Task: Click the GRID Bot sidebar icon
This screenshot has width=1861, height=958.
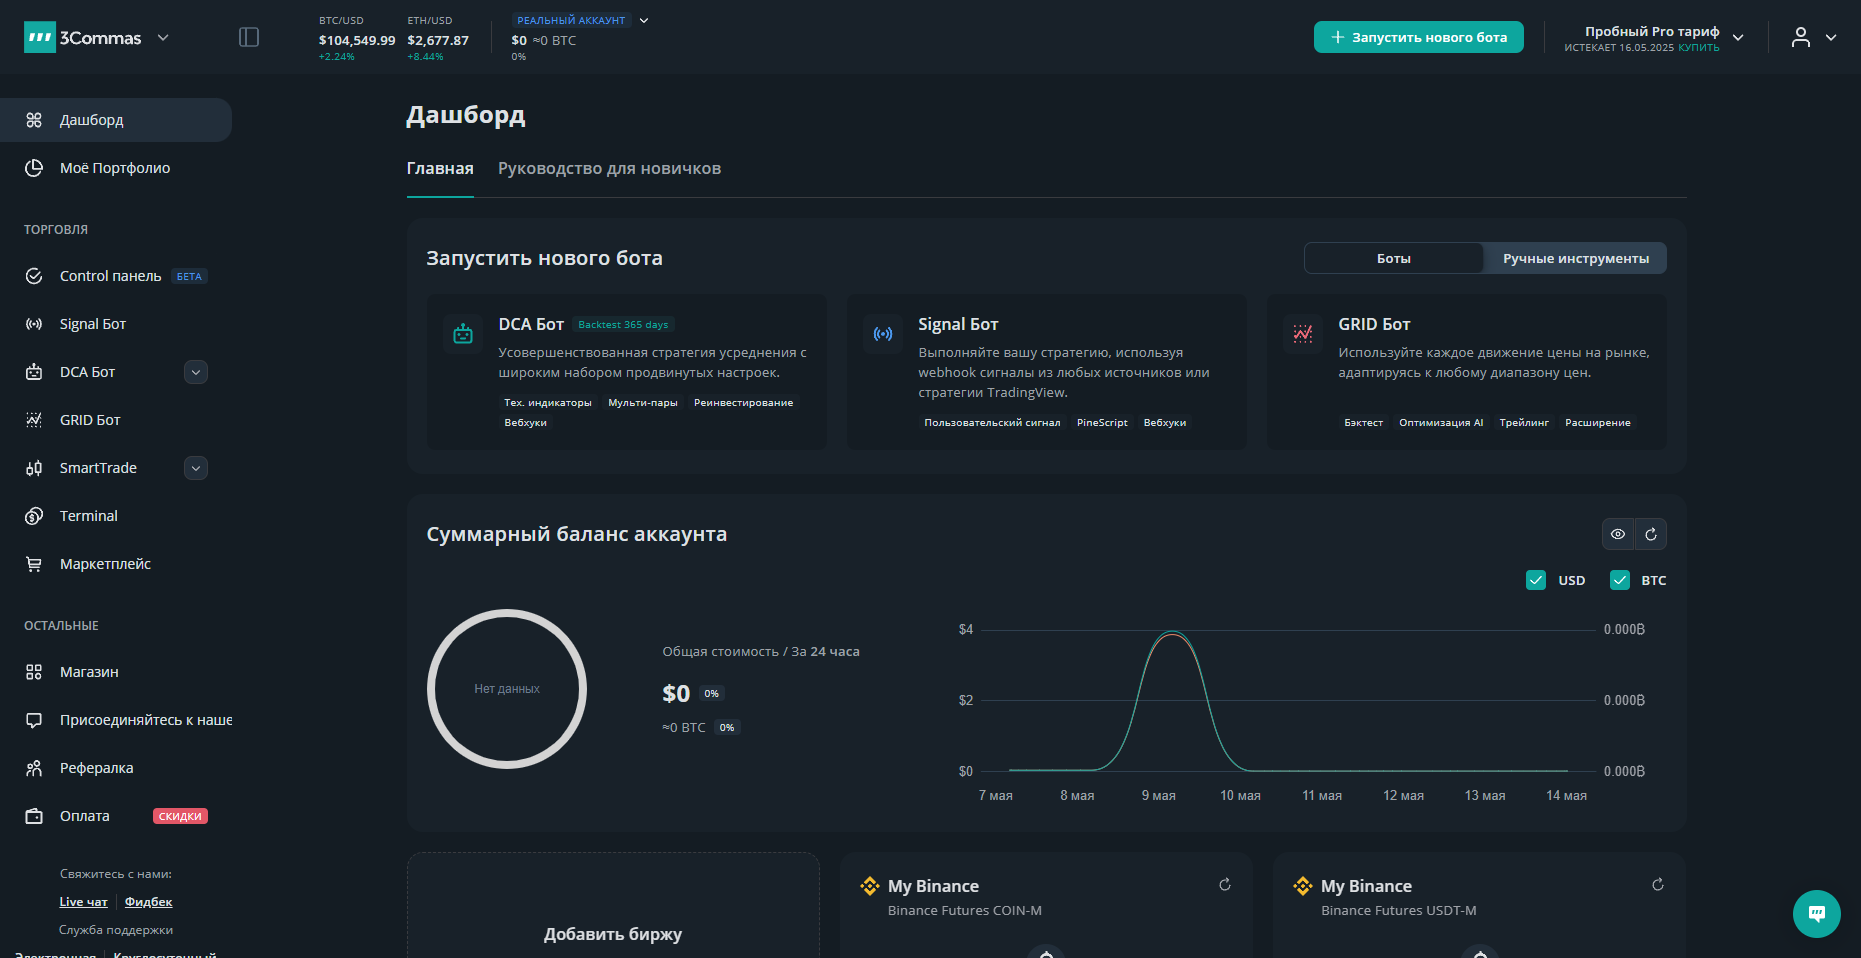Action: coord(34,420)
